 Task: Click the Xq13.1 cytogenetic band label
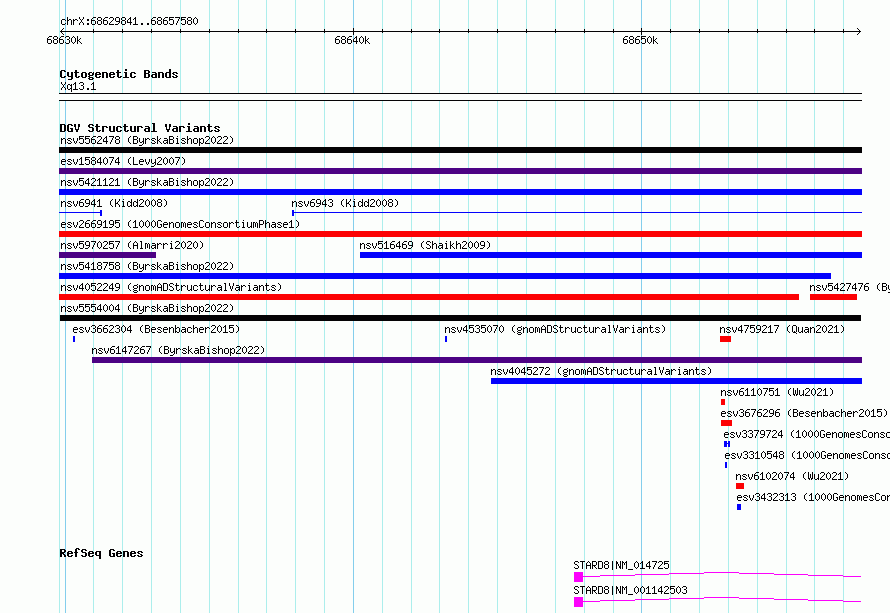[78, 86]
